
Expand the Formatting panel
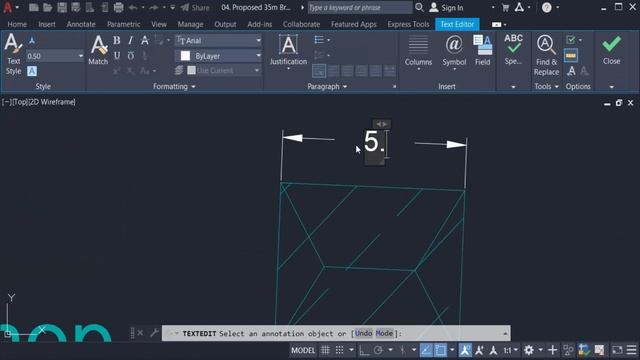click(174, 87)
